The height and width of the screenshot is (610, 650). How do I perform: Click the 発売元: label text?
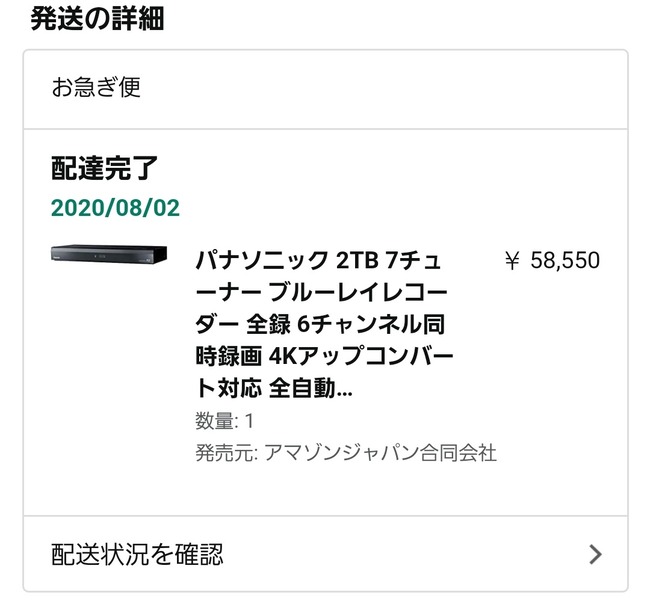point(227,453)
